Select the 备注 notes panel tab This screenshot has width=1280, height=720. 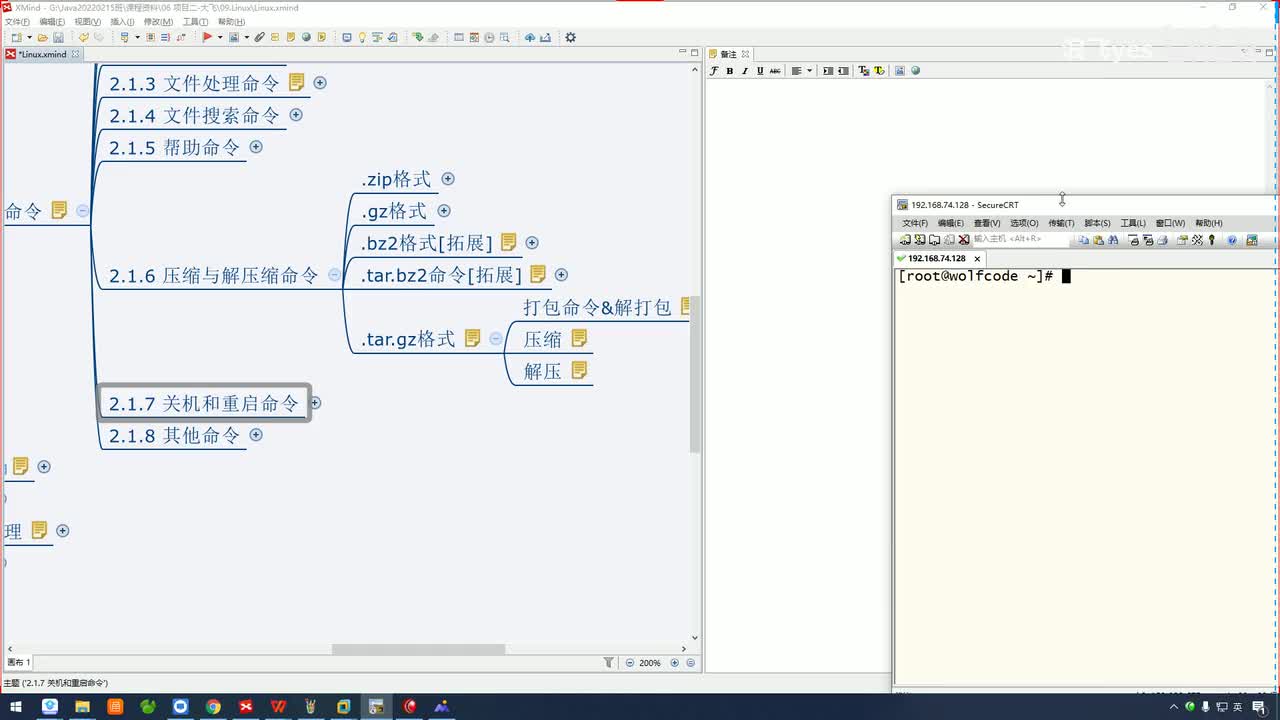728,54
